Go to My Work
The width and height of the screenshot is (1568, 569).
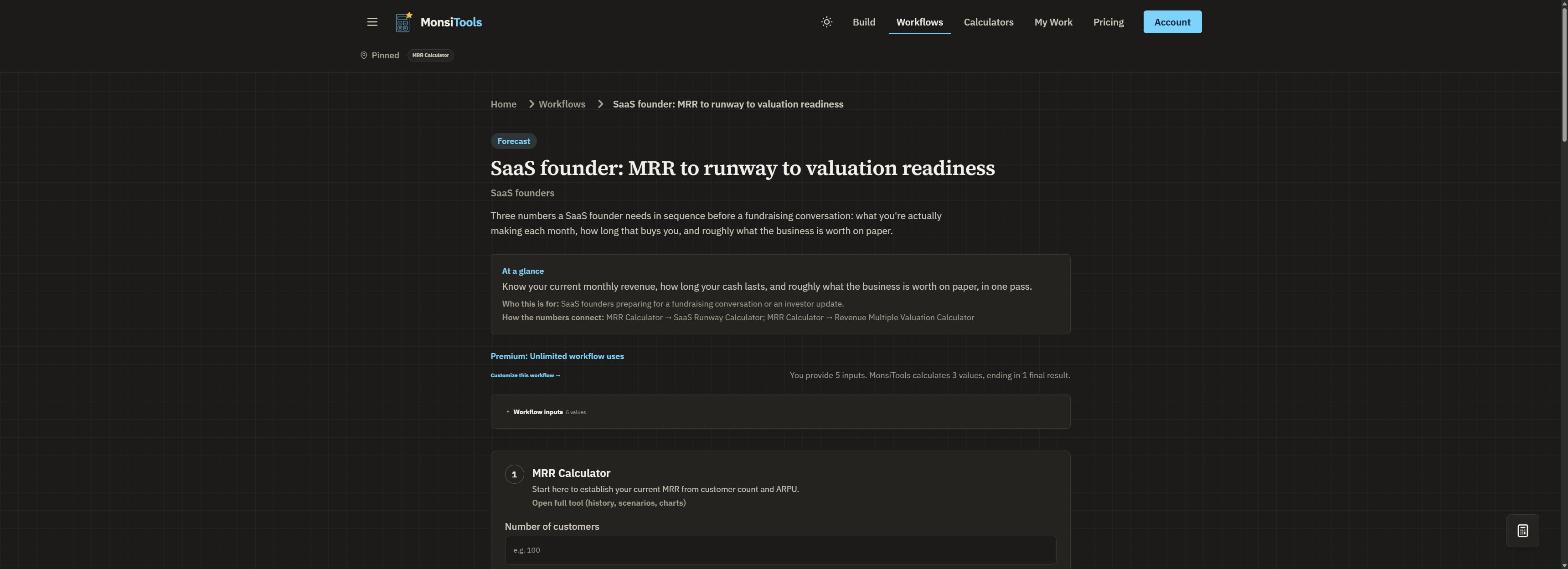point(1053,22)
